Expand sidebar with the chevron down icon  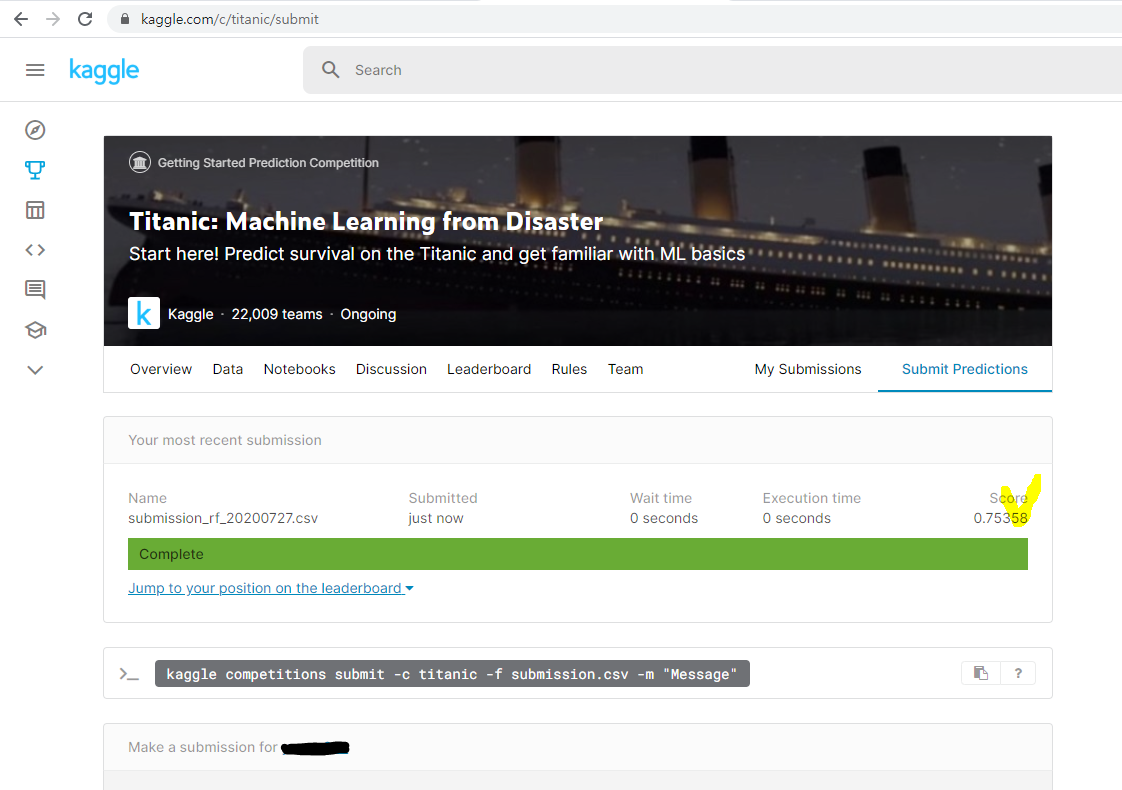[x=35, y=370]
